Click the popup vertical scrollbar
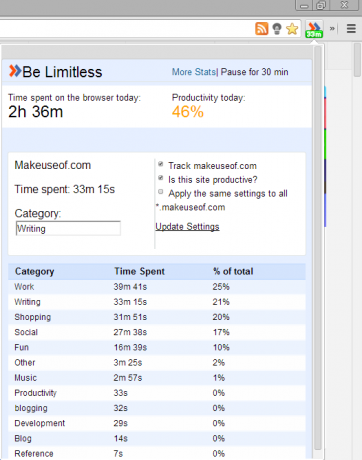Viewport: 362px width, 460px height. tap(318, 248)
